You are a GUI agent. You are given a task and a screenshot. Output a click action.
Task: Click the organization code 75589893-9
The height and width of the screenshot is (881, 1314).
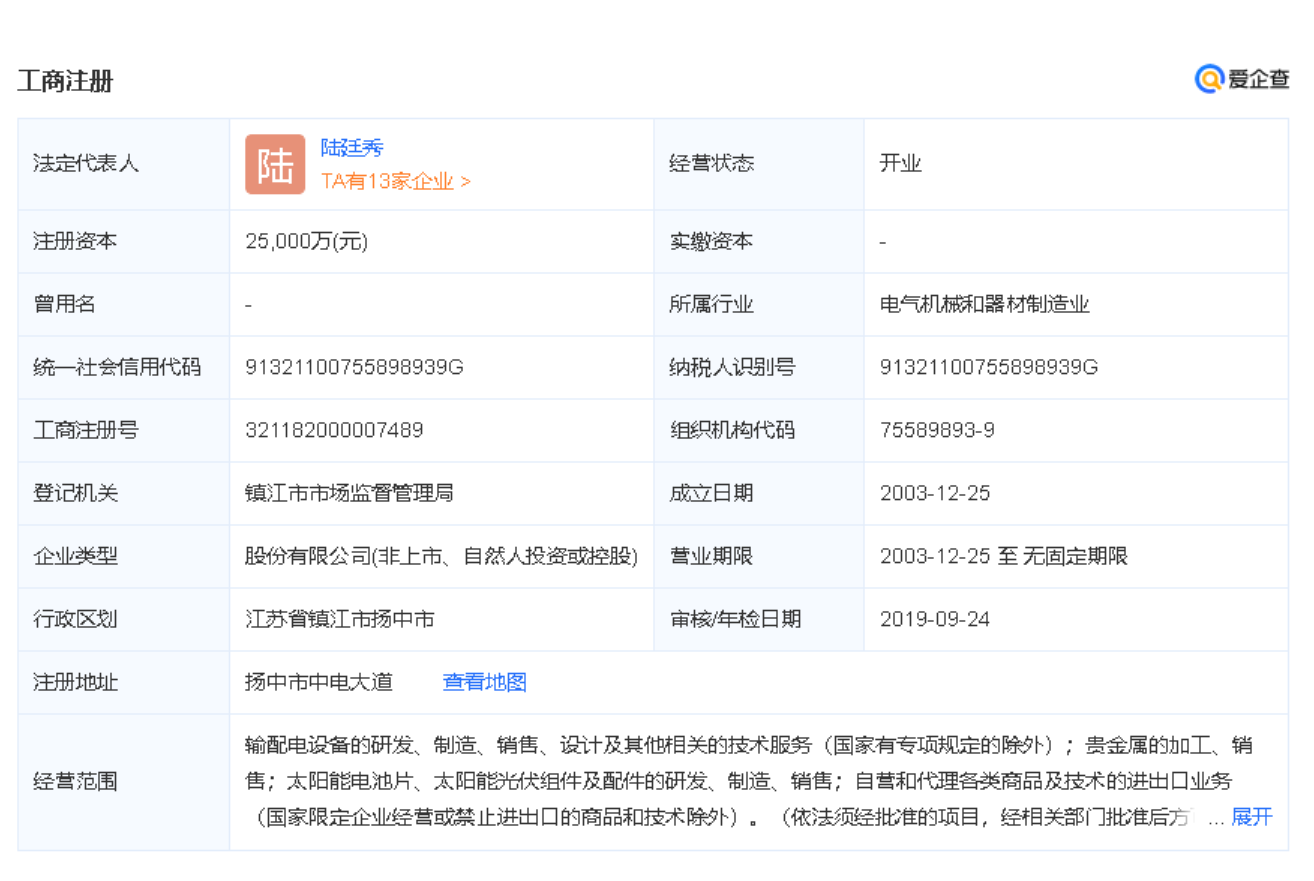(x=937, y=430)
